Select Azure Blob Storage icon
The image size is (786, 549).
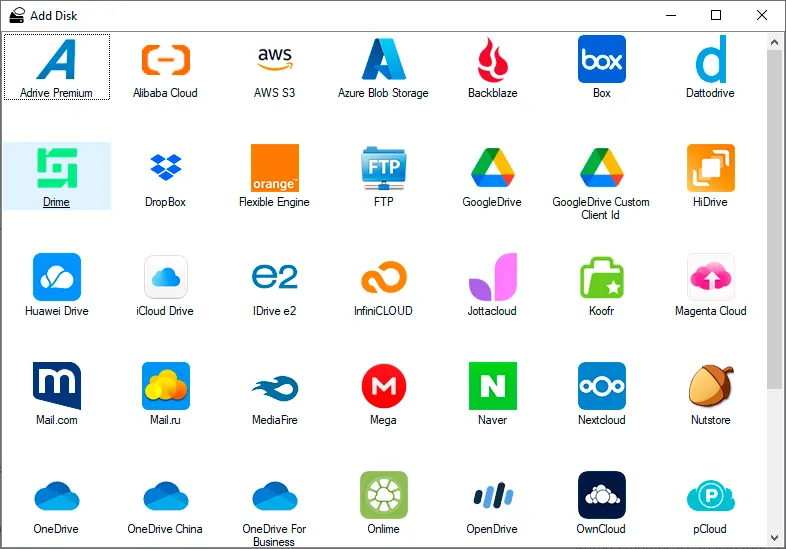click(x=383, y=59)
